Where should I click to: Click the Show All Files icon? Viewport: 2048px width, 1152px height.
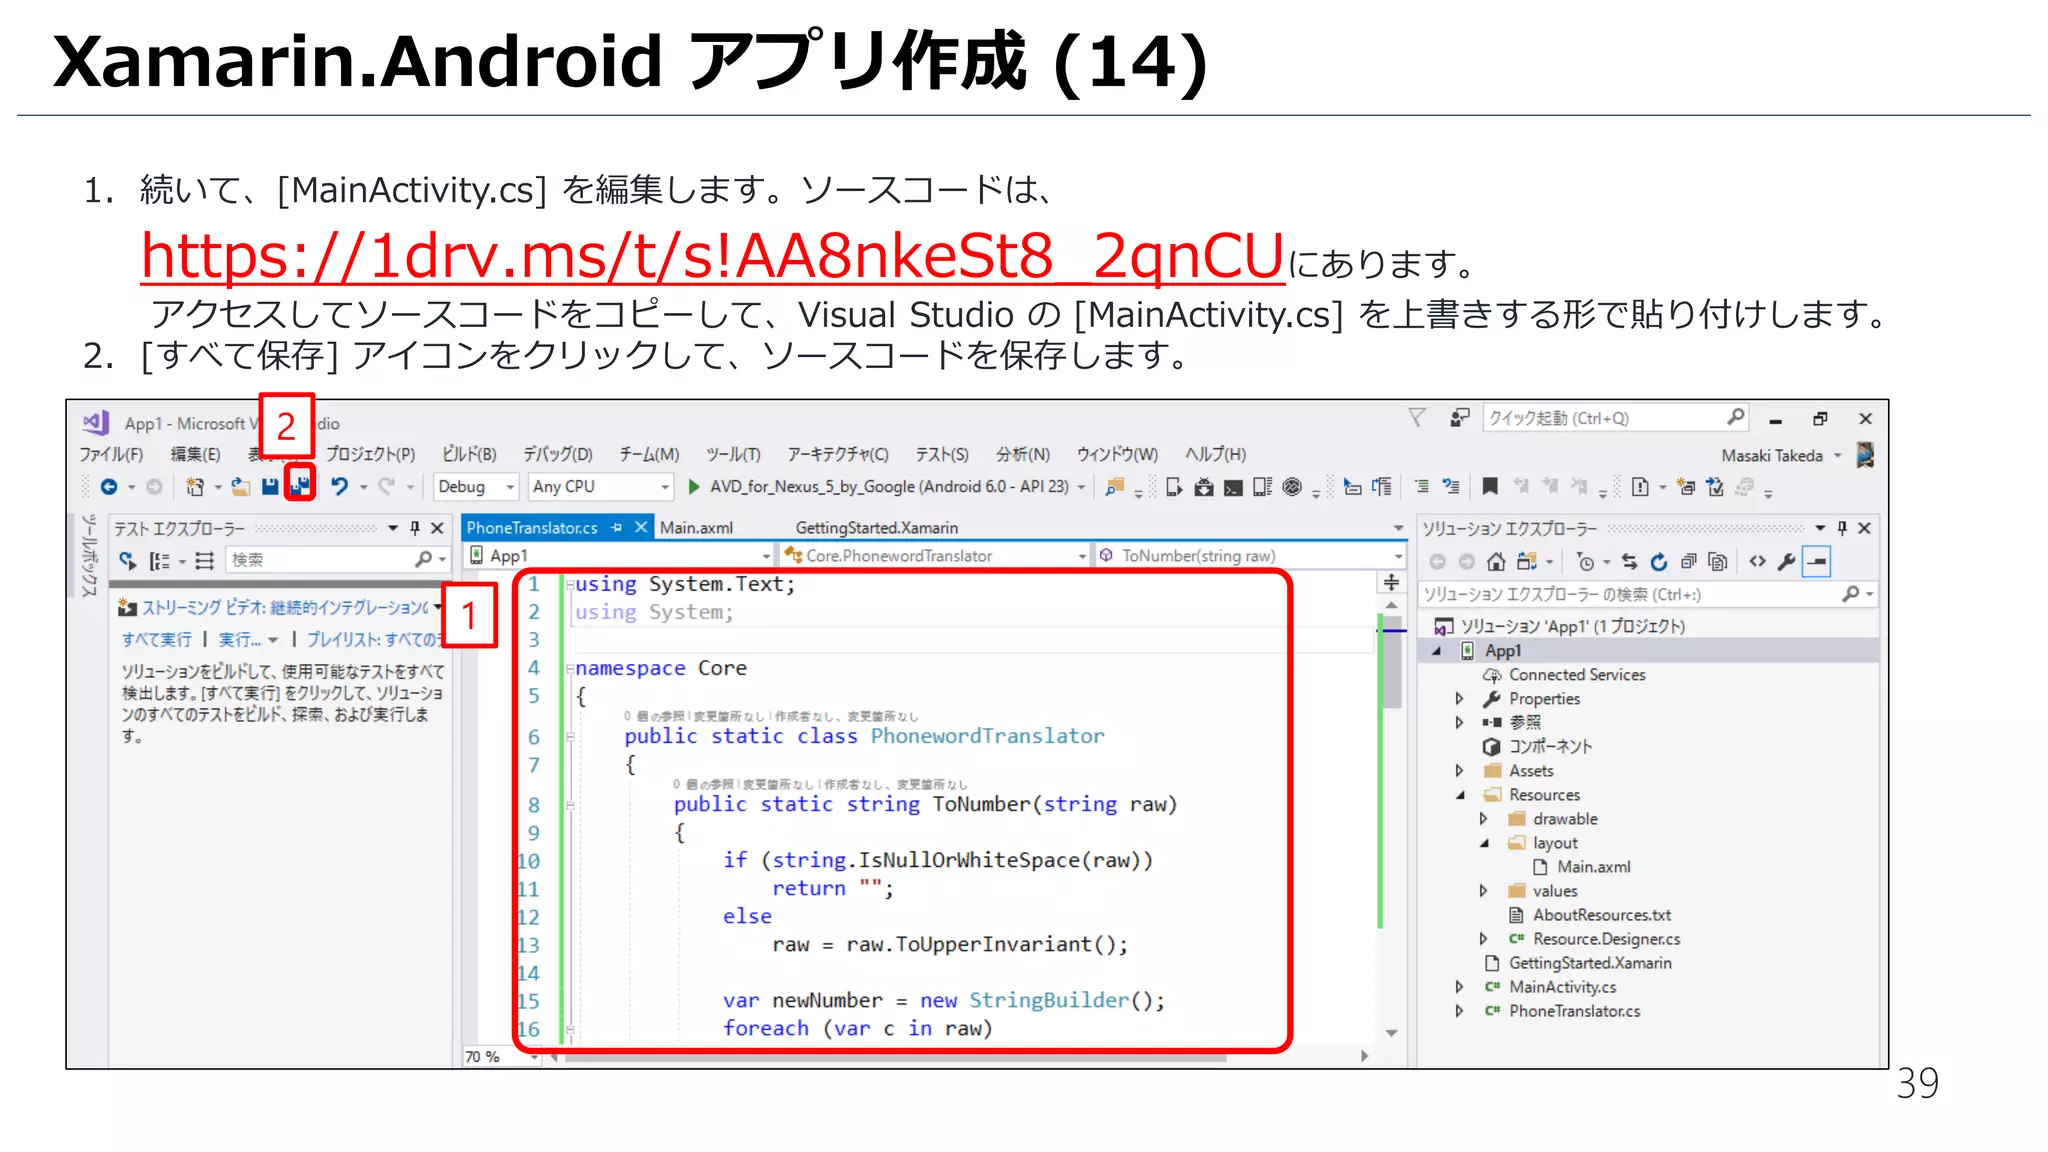point(1718,562)
